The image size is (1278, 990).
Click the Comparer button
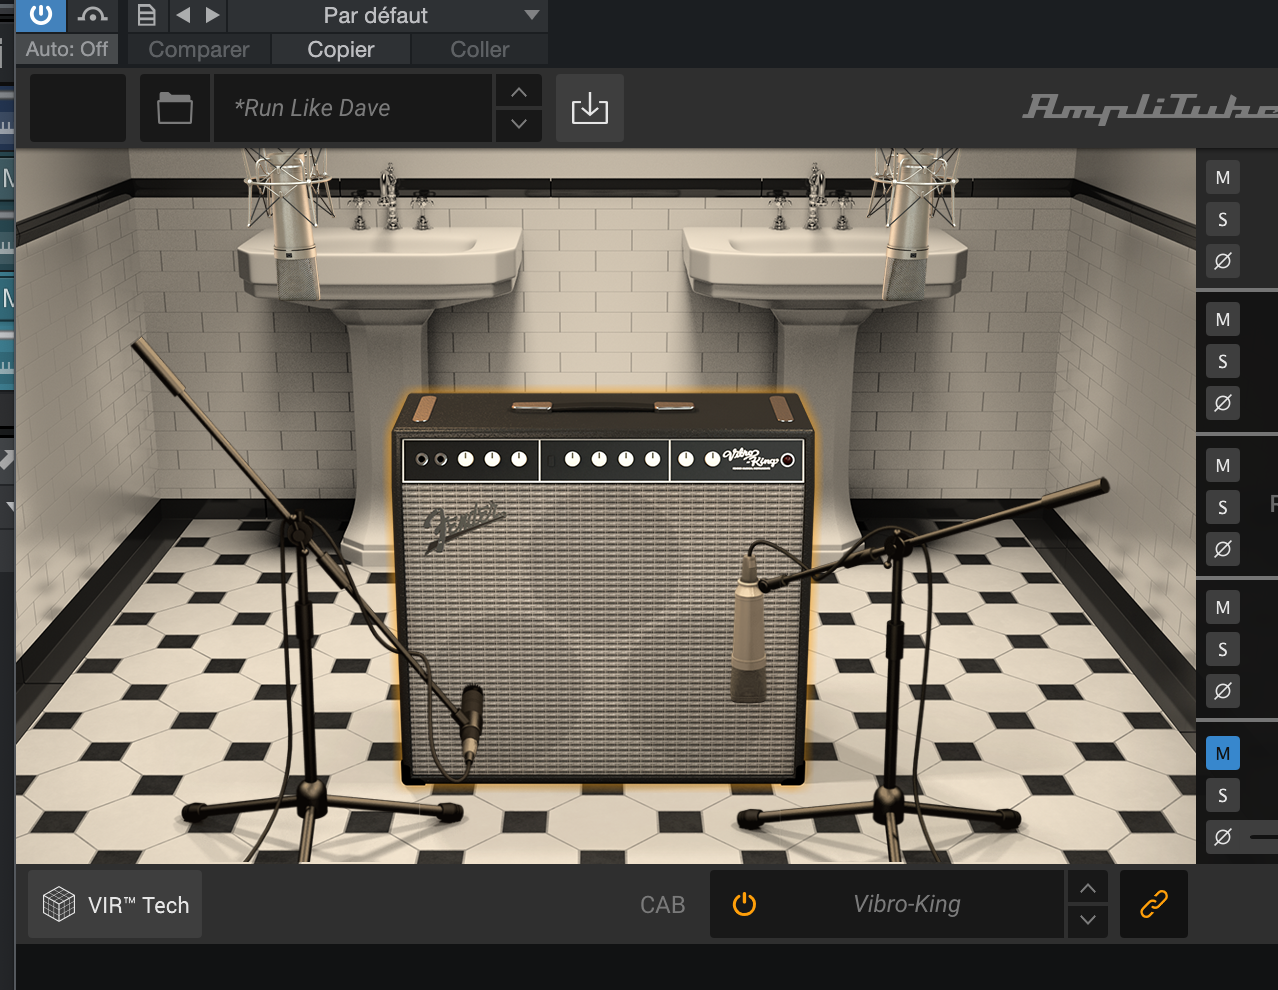click(x=198, y=49)
